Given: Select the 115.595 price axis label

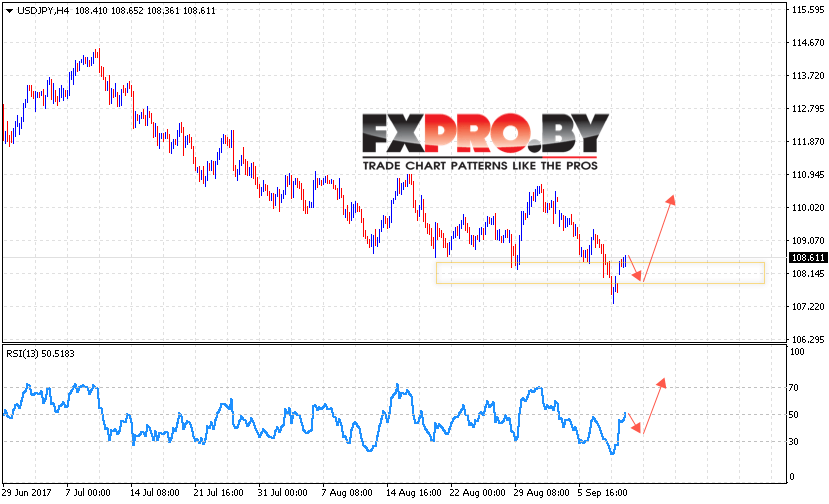Looking at the screenshot, I should [x=808, y=10].
